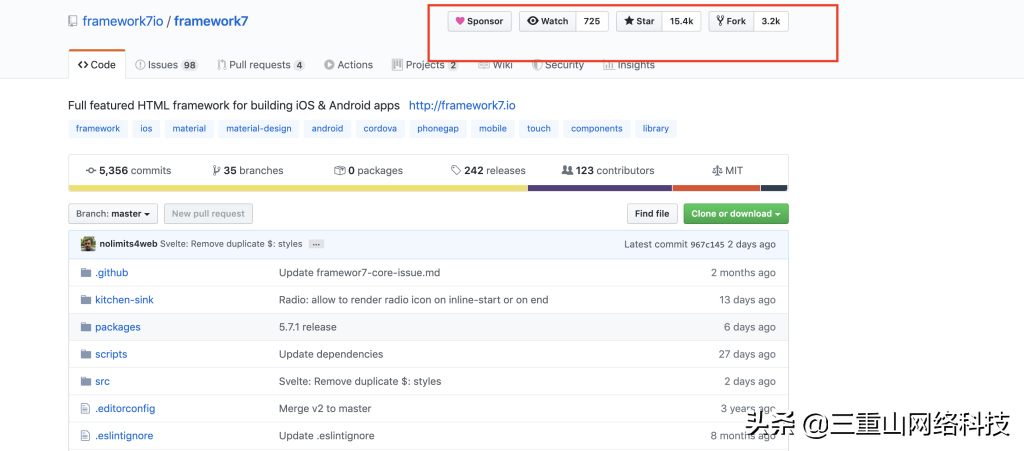Open the MIT license link

(728, 170)
